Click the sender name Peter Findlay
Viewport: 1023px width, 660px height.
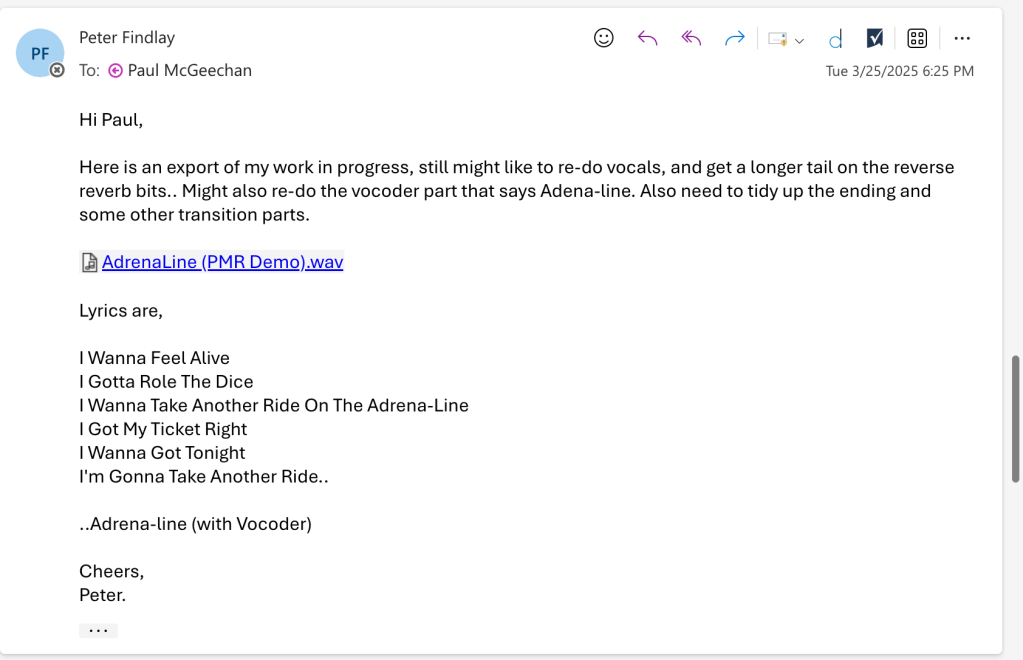tap(127, 38)
